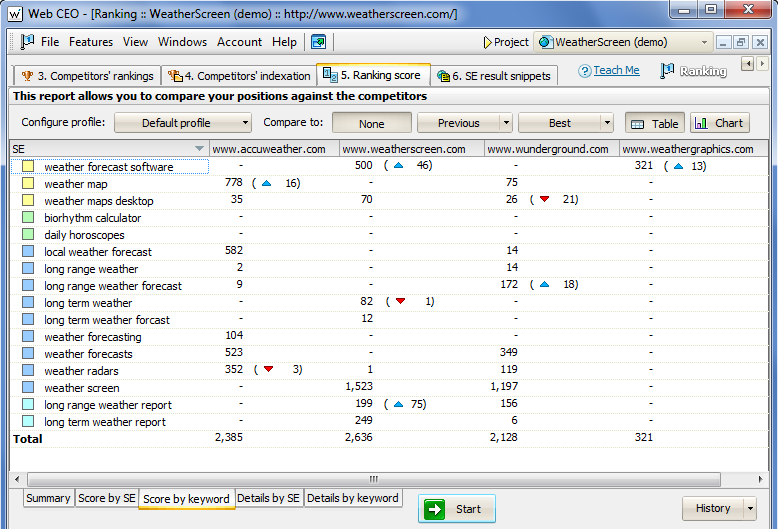Click the www.weathergraphics.com column header

tap(693, 149)
